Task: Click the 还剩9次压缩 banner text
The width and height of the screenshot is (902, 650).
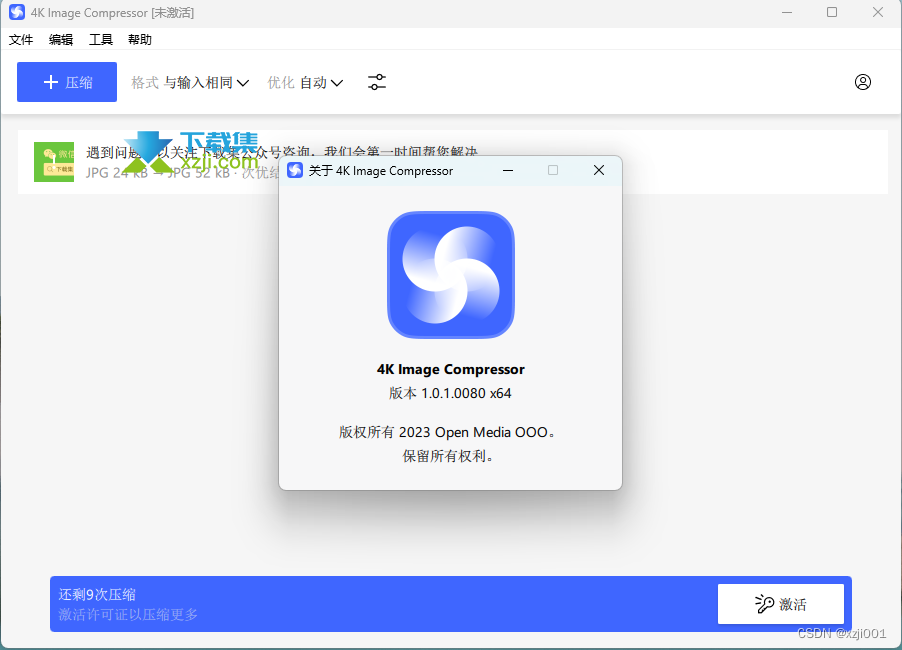Action: click(97, 594)
